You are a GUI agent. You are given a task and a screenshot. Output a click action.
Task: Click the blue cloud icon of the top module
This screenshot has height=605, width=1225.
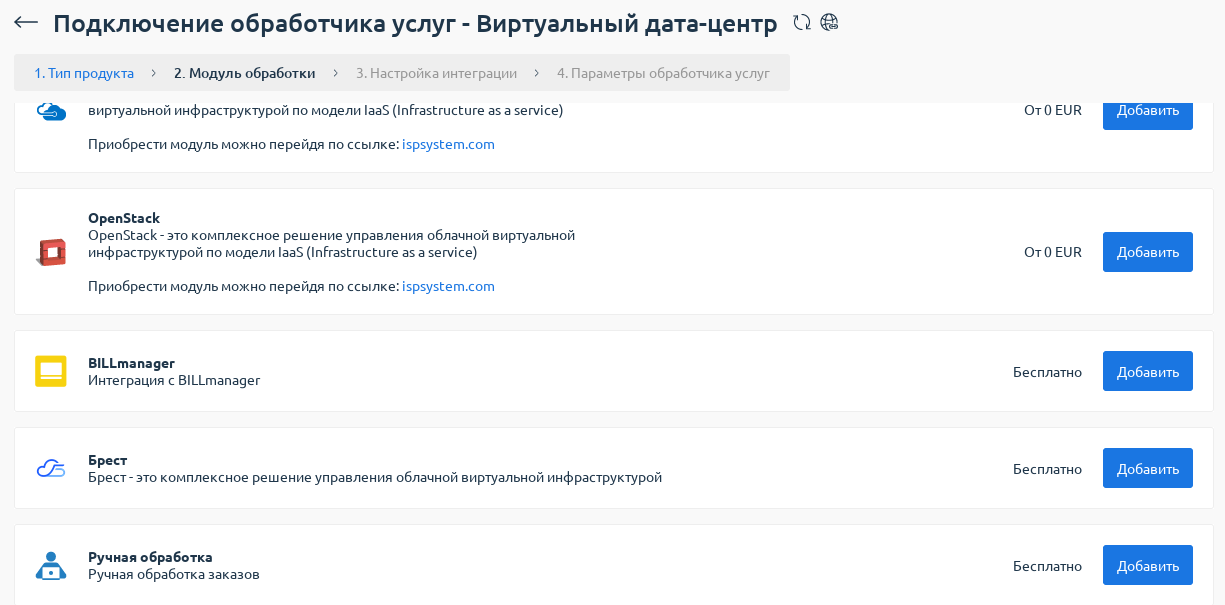tap(51, 111)
